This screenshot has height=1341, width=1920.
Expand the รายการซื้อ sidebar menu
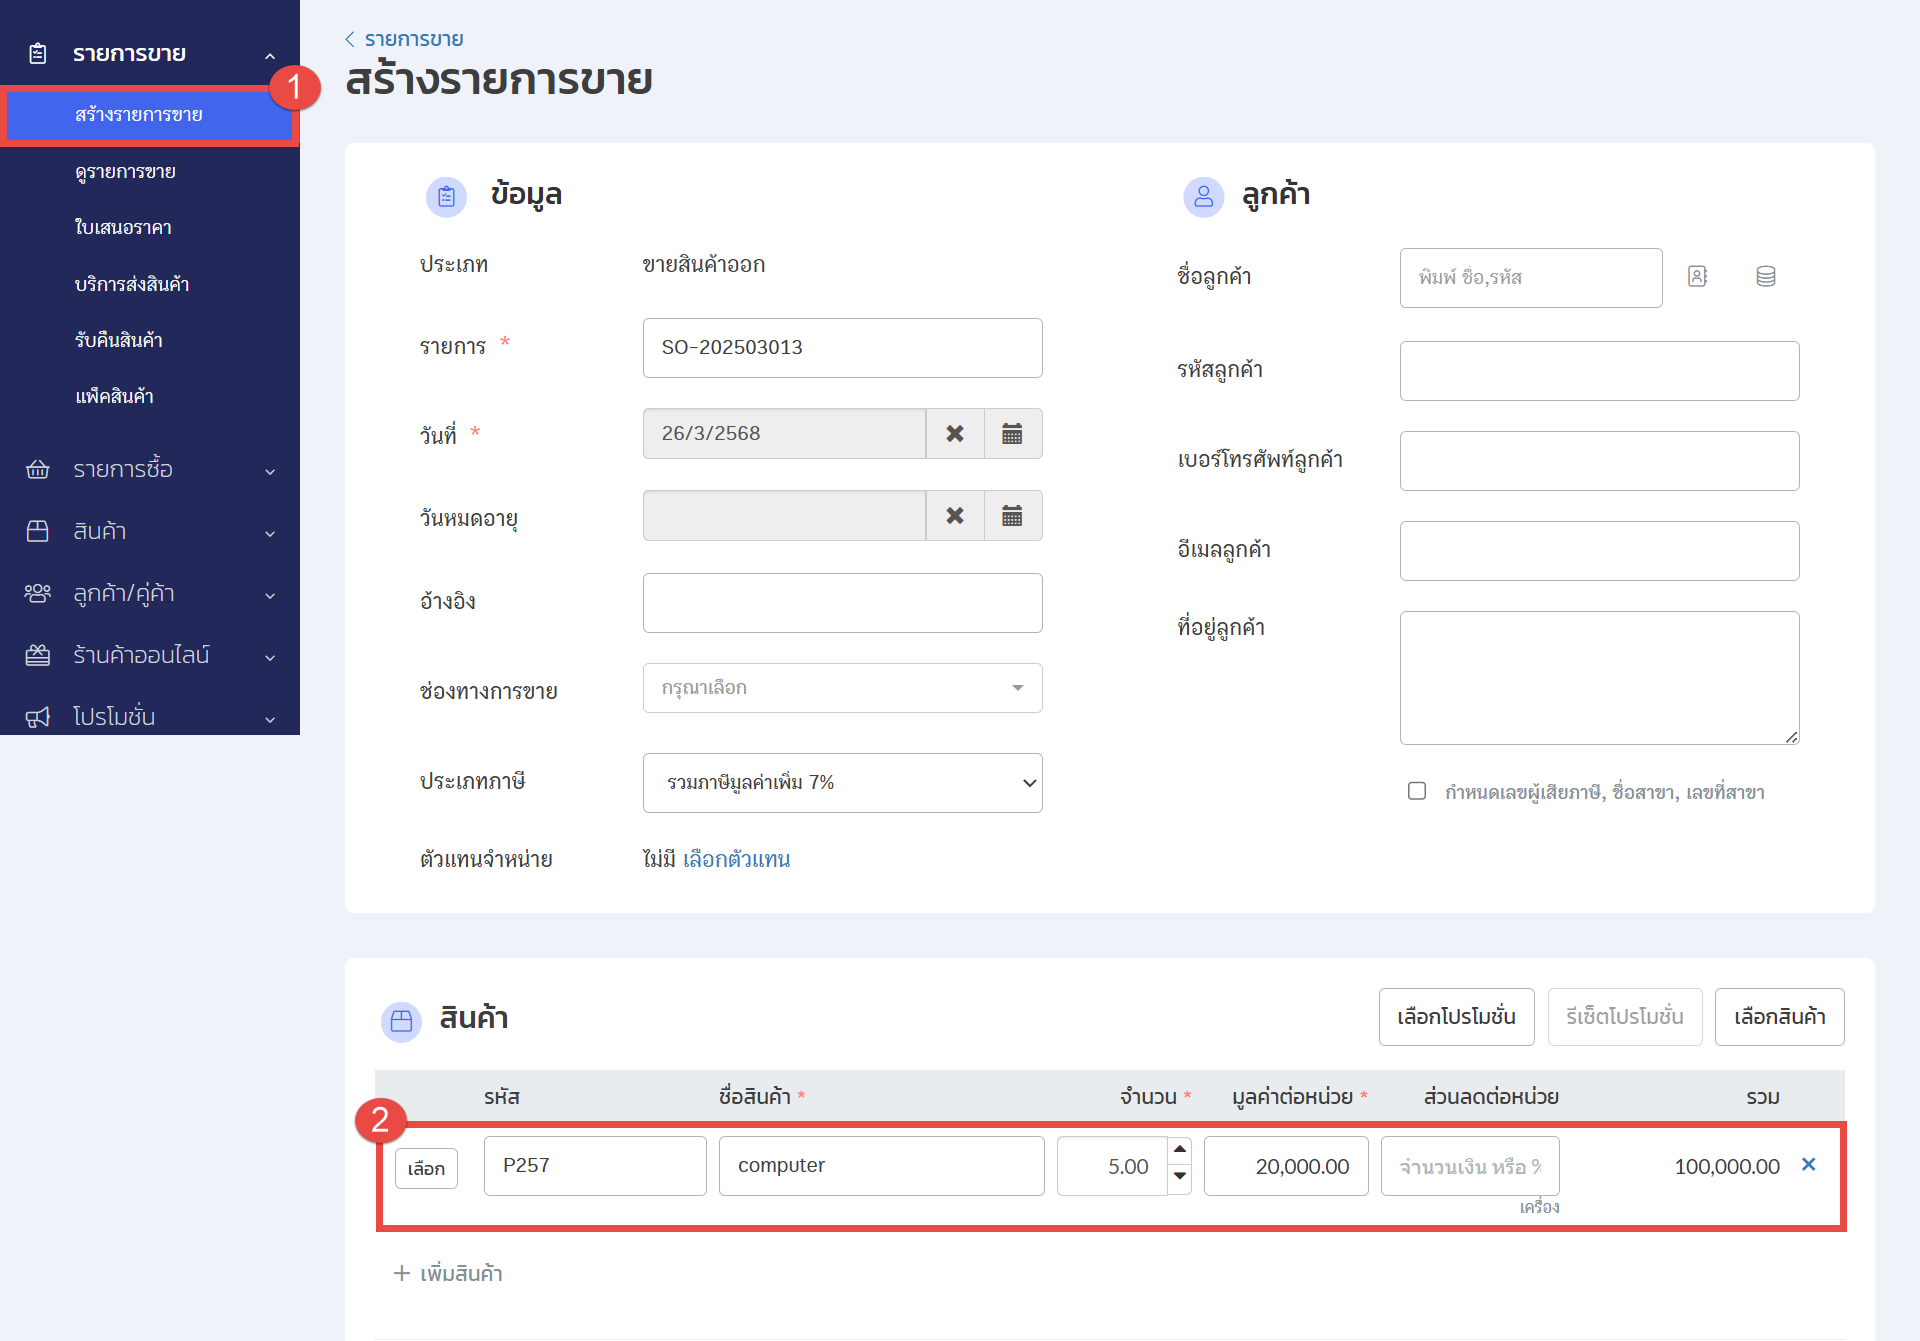[270, 471]
